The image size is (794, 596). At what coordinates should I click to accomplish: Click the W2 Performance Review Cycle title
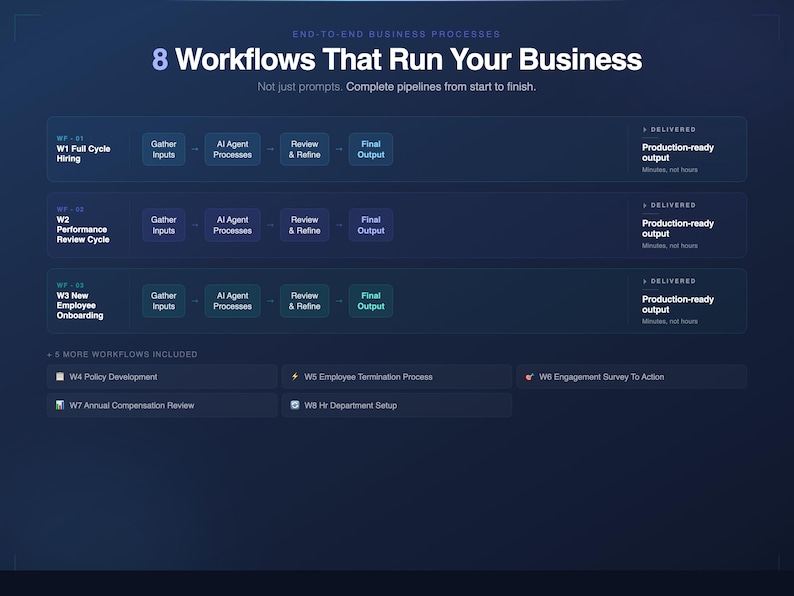pyautogui.click(x=83, y=229)
